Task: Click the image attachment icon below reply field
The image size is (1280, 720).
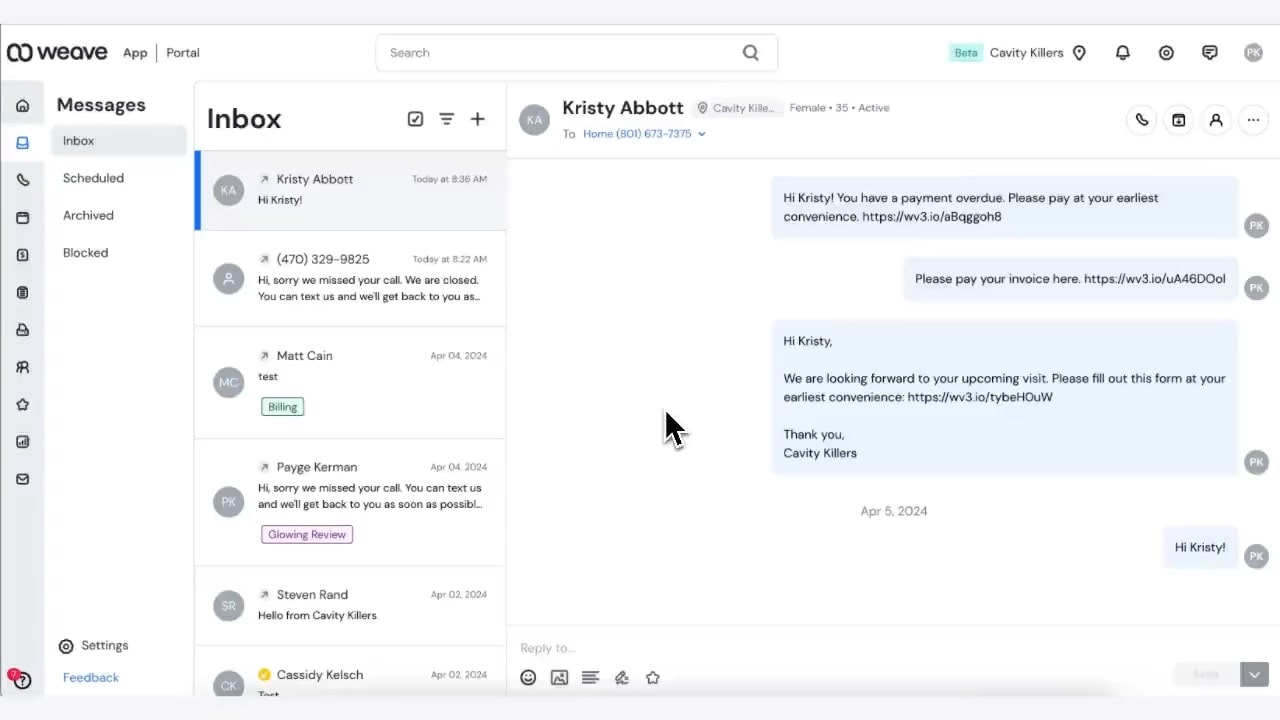Action: 559,677
